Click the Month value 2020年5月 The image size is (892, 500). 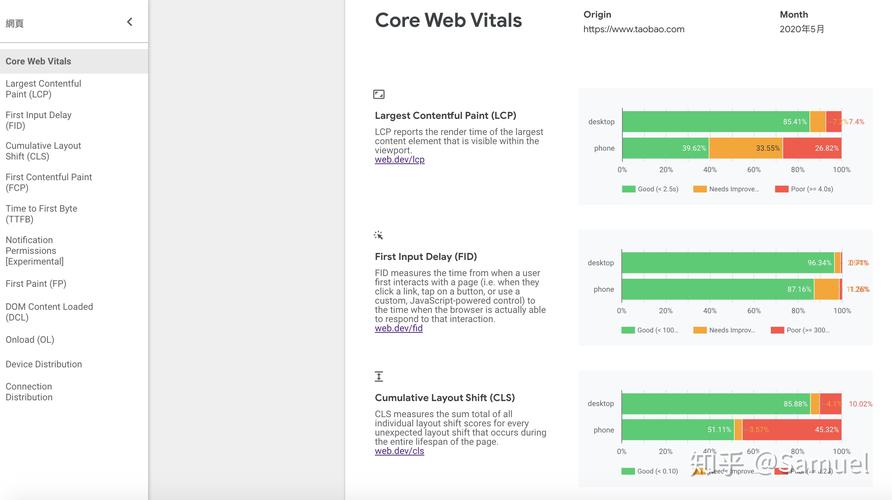point(802,29)
